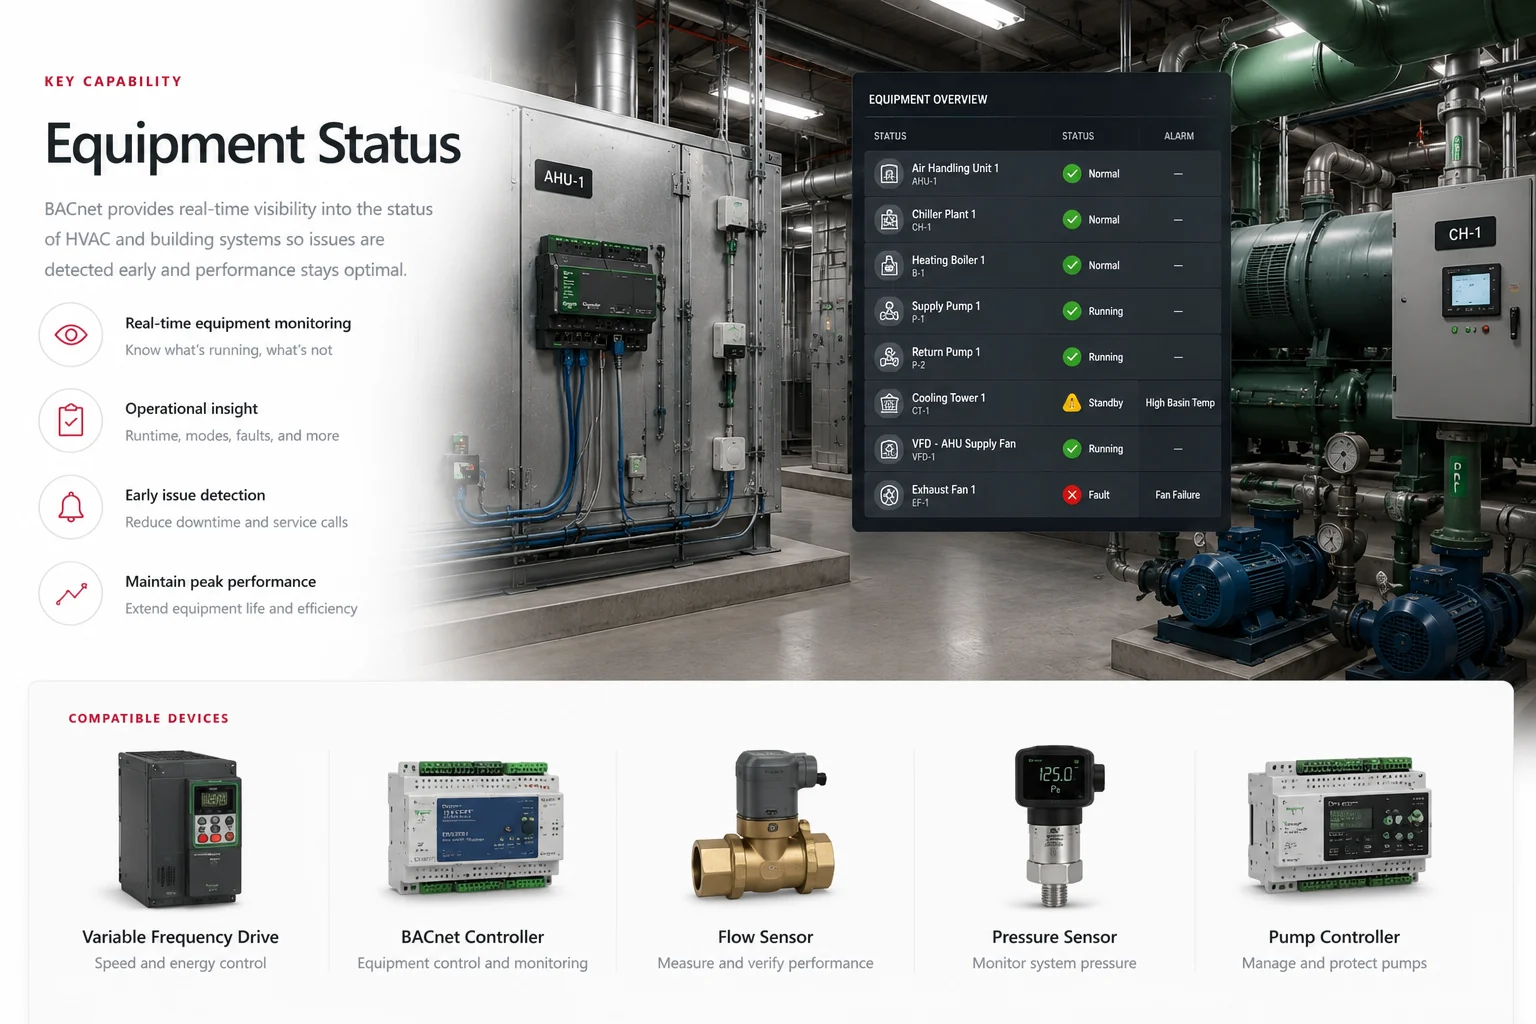Screen dimensions: 1536x1024
Task: Click the Fan Failure alarm text
Action: pyautogui.click(x=1178, y=495)
